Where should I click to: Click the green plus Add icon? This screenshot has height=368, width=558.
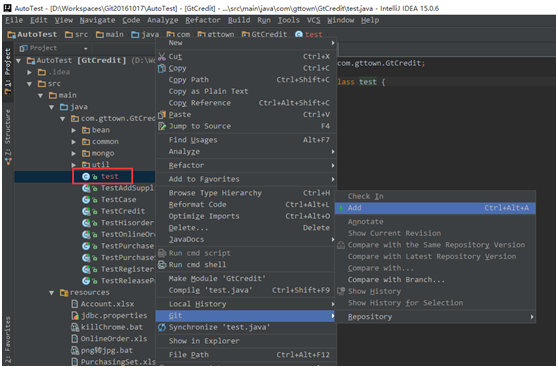[341, 208]
